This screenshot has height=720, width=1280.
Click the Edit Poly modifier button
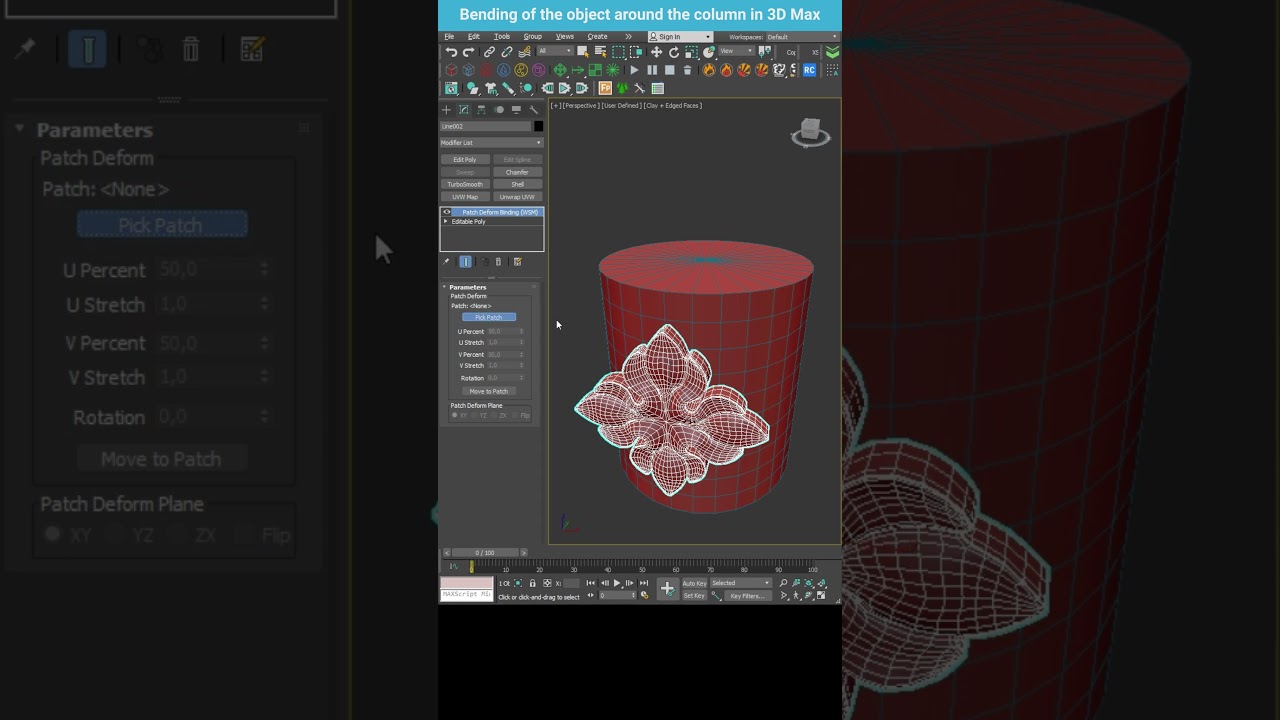(465, 159)
